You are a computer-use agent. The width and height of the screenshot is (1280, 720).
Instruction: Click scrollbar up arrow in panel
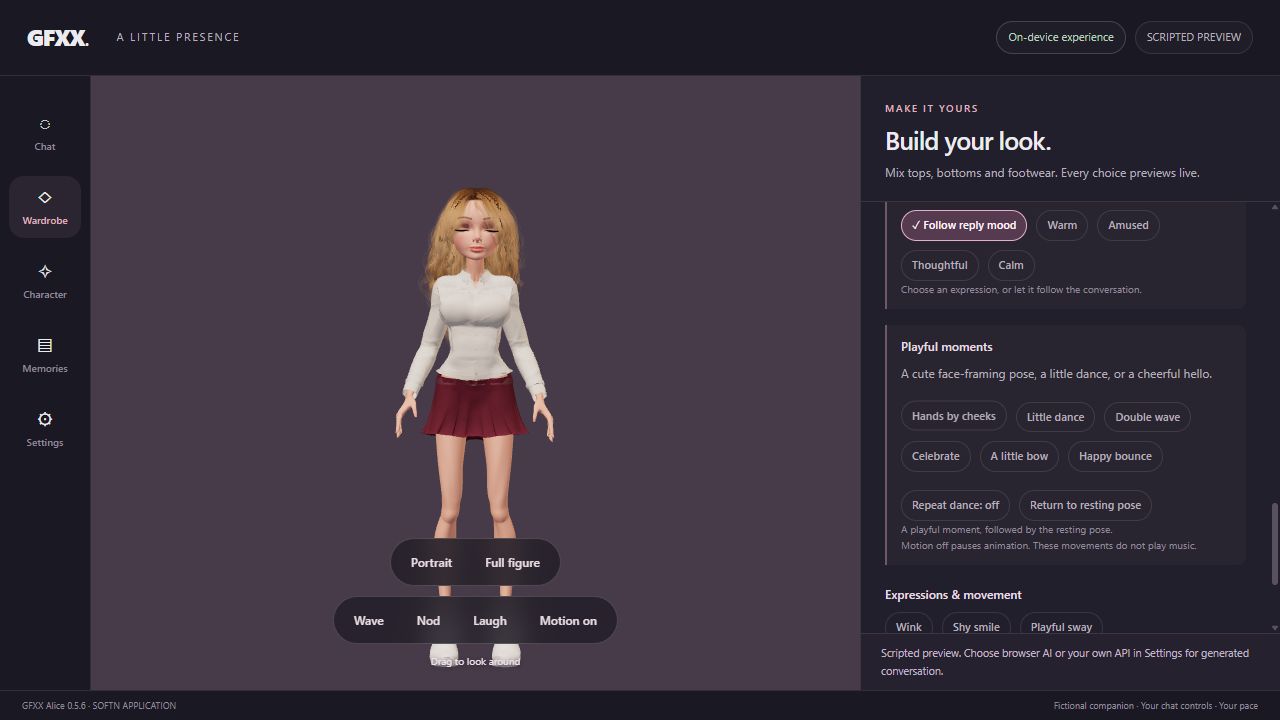(1274, 207)
